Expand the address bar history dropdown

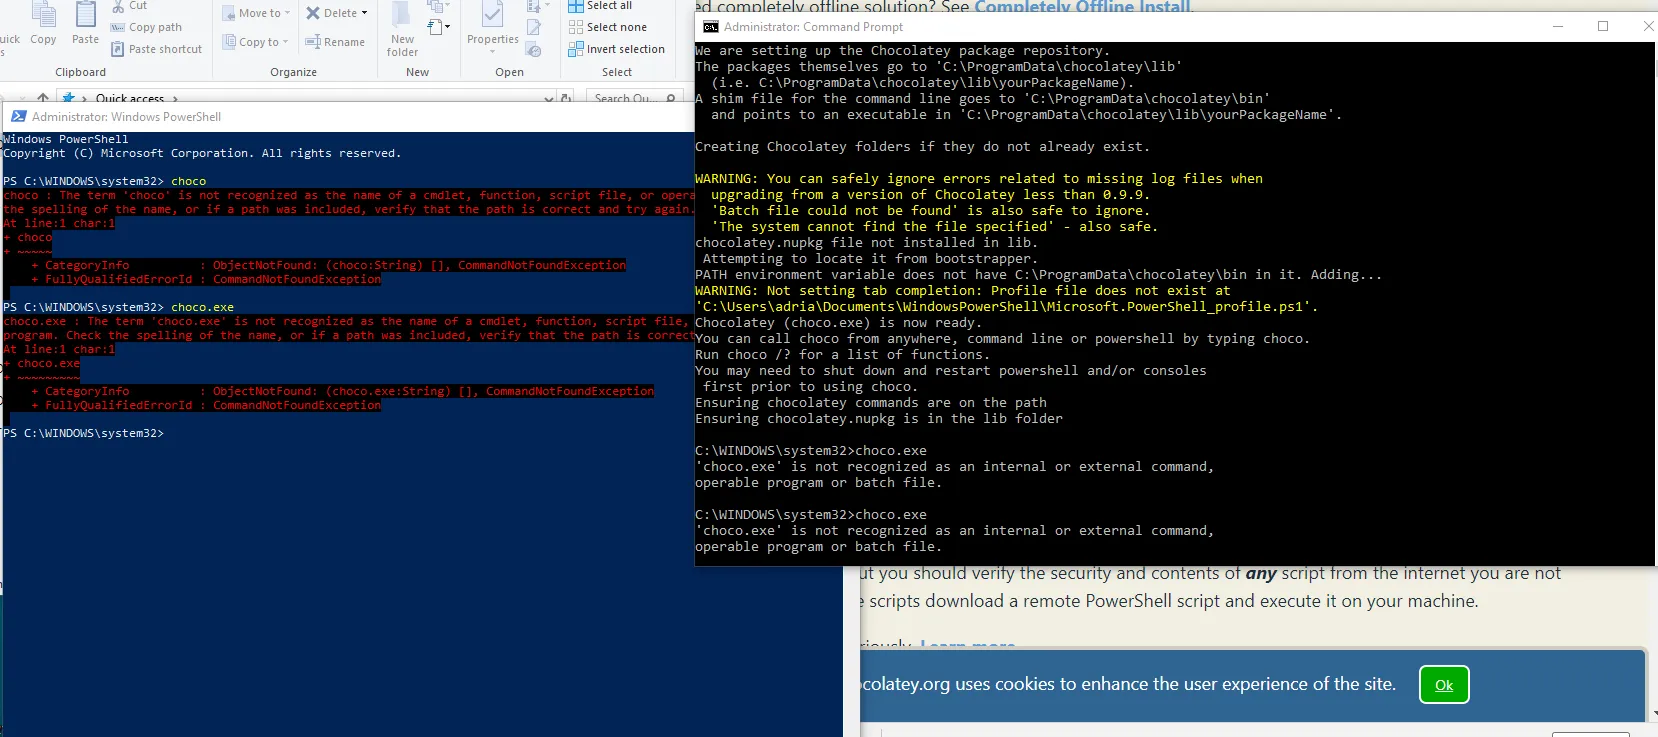coord(548,98)
